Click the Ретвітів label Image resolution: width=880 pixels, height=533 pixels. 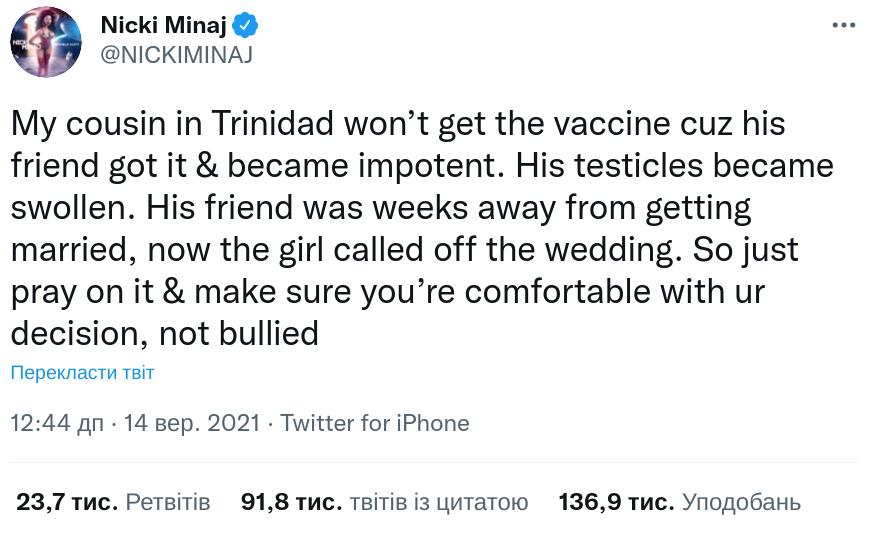click(168, 501)
